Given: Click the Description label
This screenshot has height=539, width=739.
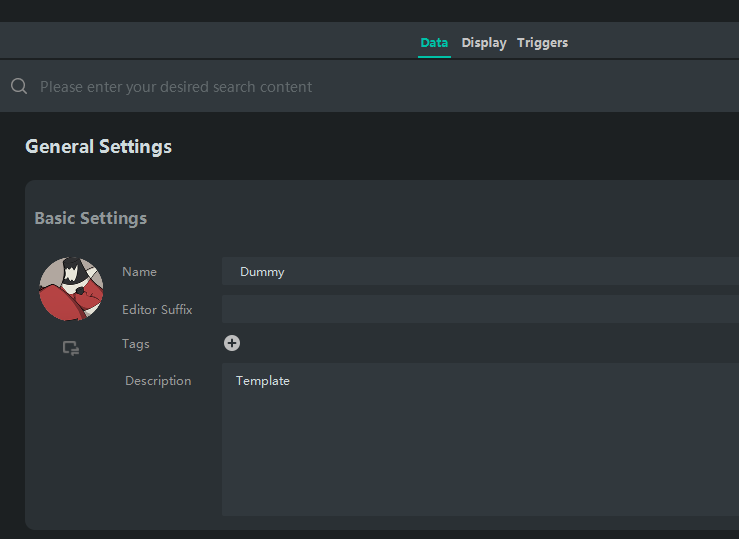Looking at the screenshot, I should (158, 381).
